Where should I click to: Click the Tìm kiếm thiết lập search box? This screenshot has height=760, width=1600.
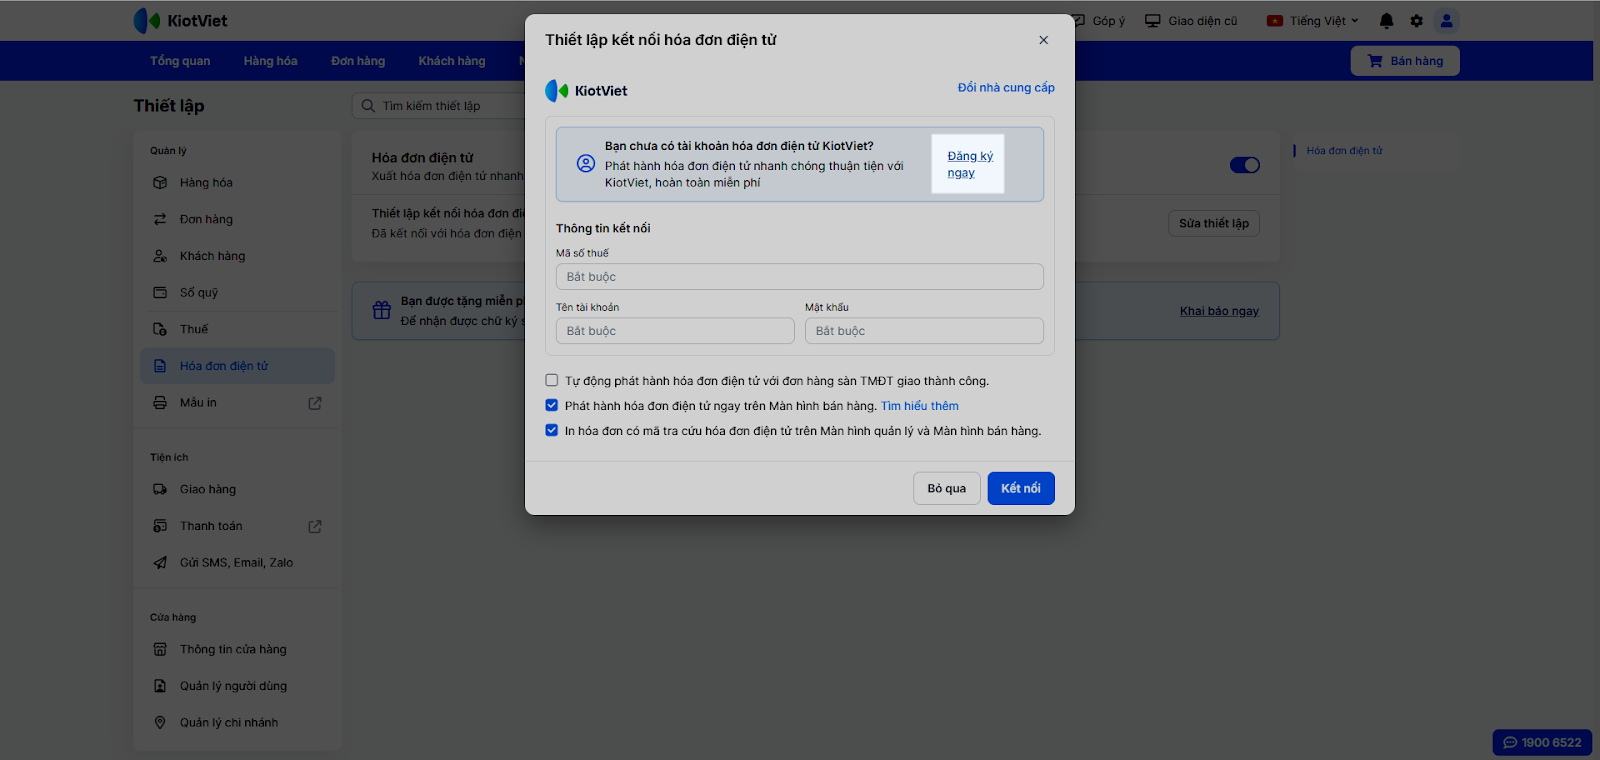click(440, 106)
